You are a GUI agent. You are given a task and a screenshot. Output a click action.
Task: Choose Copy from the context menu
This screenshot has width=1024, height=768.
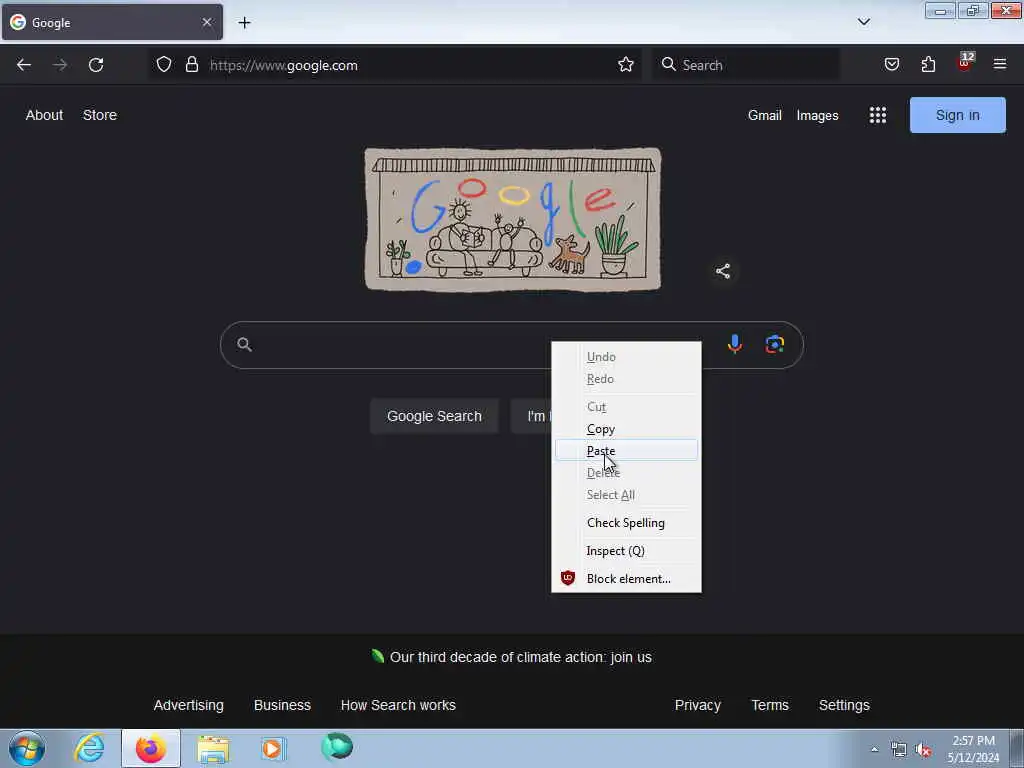point(626,429)
